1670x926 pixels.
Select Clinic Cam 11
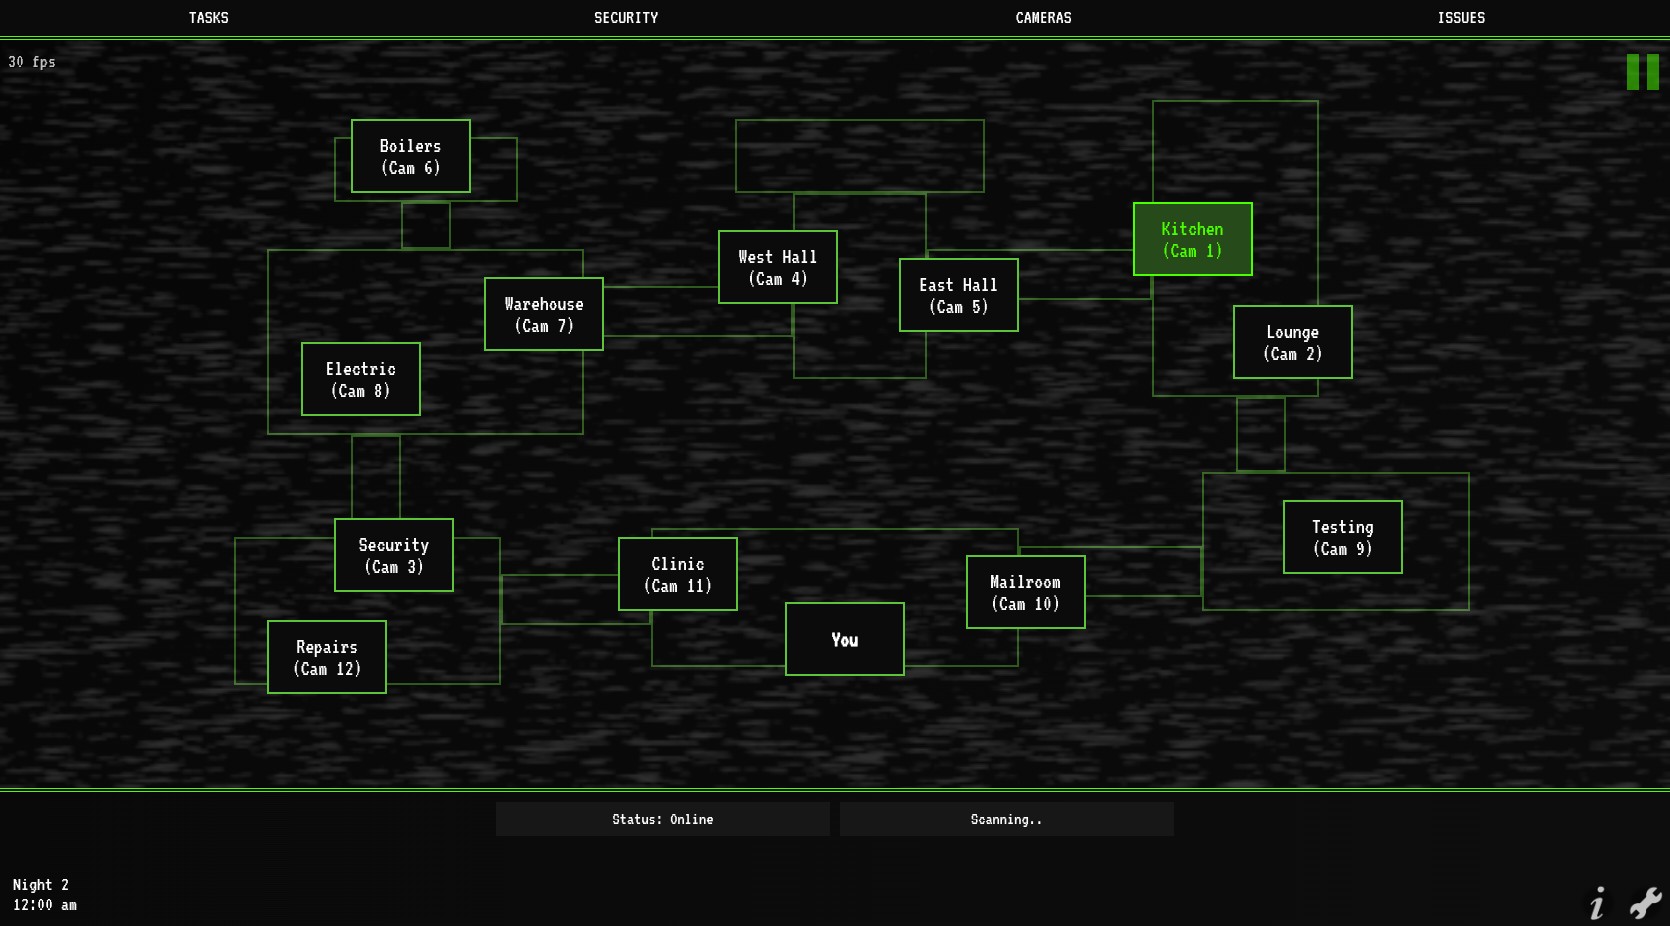pyautogui.click(x=677, y=574)
